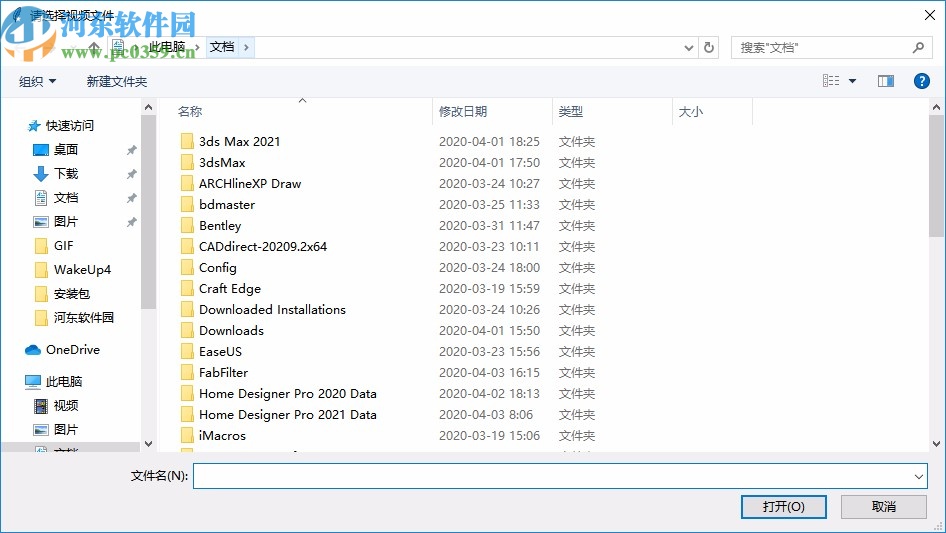Sort by 修改日期 column header
Viewport: 946px width, 533px height.
pos(463,112)
